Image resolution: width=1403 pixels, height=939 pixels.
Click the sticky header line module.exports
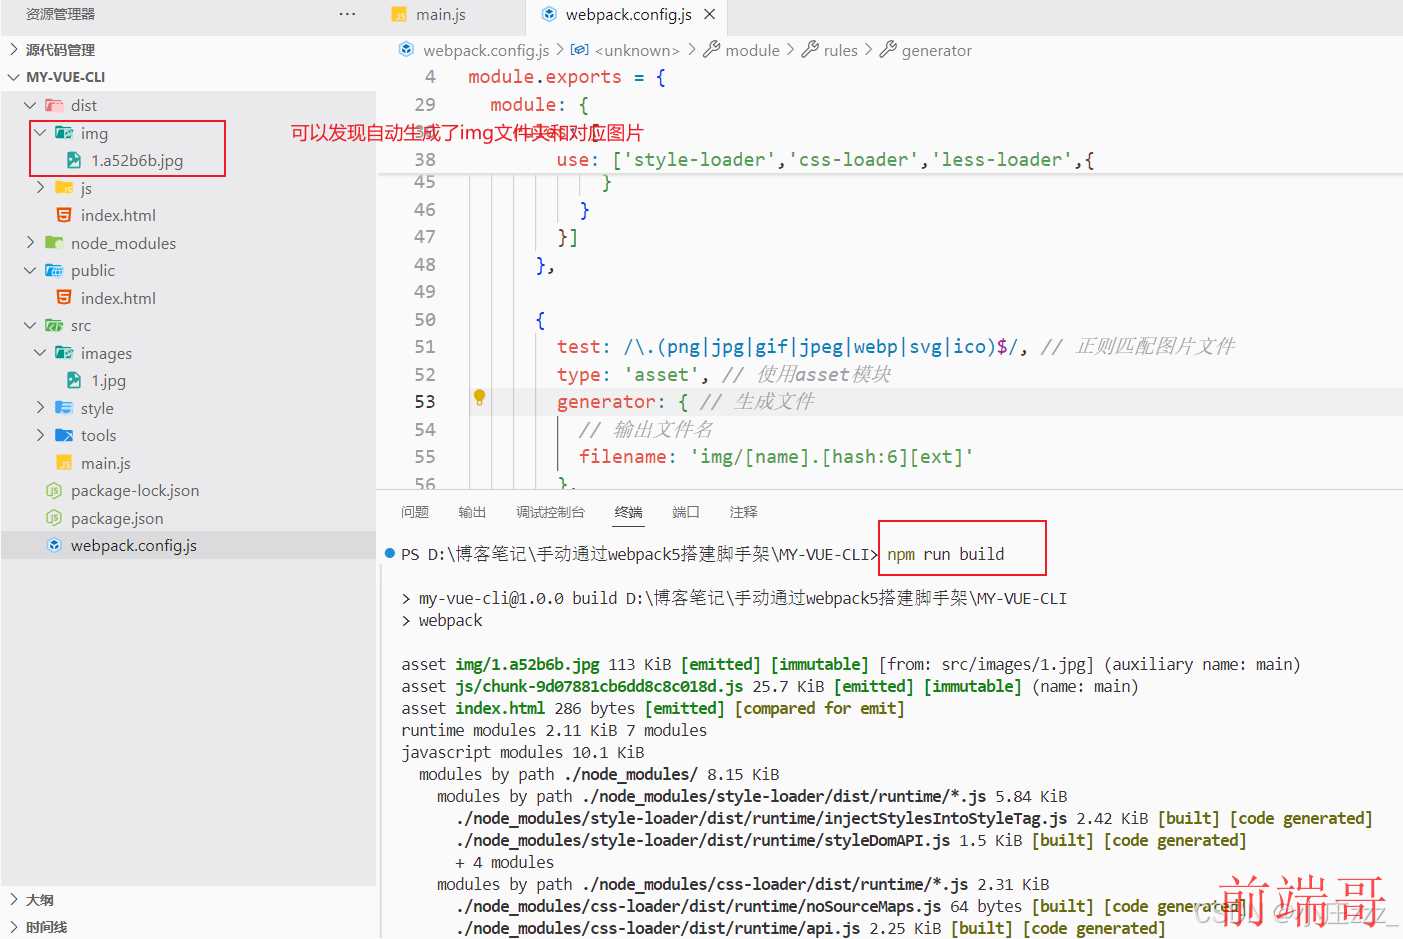(567, 77)
